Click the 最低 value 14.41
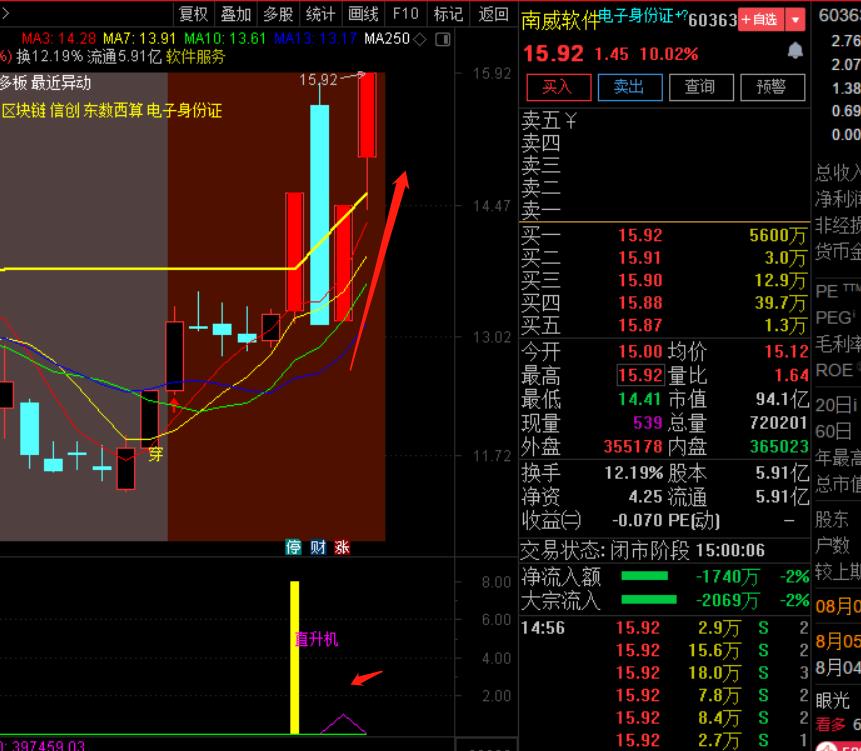This screenshot has height=751, width=861. (640, 399)
